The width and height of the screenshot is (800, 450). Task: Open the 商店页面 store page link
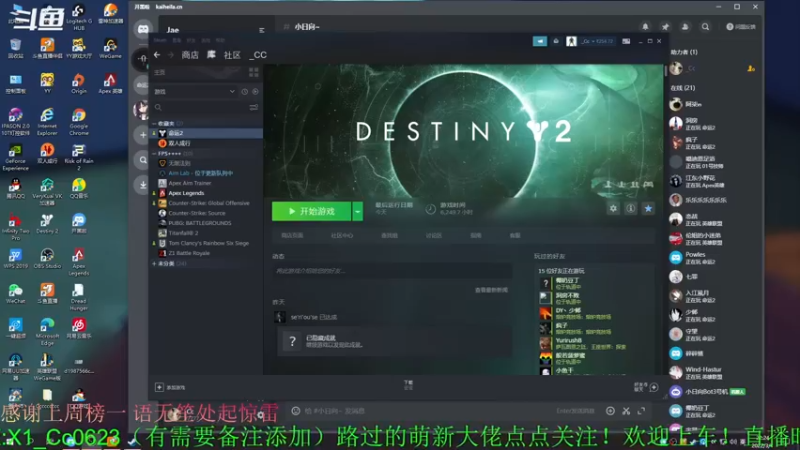(x=292, y=235)
